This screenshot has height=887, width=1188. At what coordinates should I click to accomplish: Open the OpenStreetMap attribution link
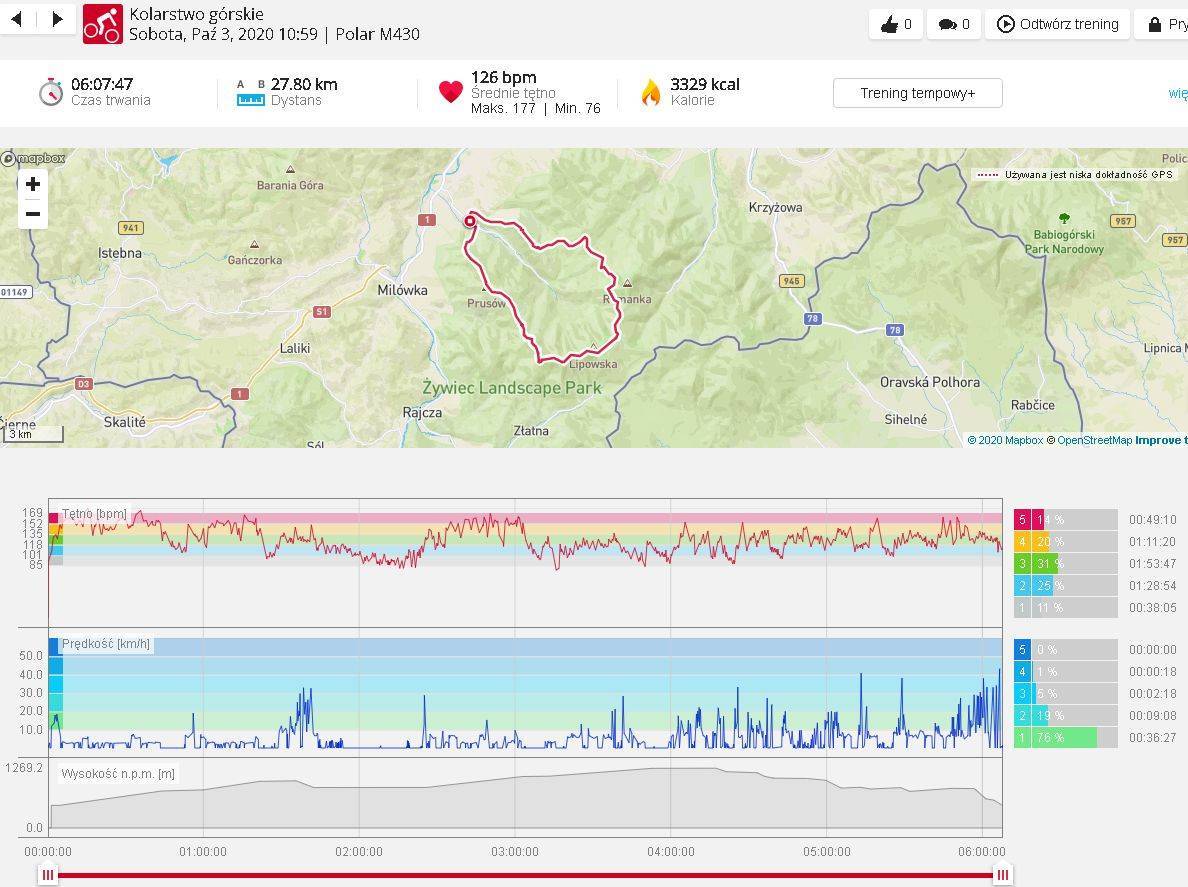(1094, 440)
